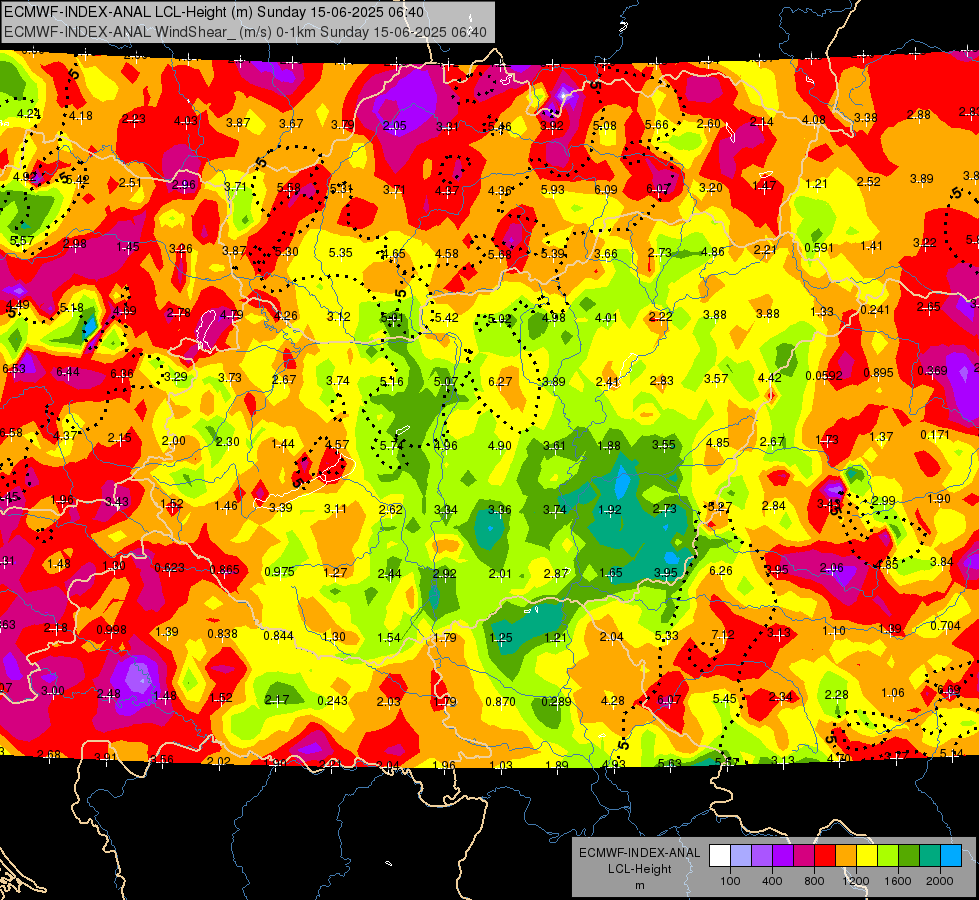Click the wind shear value 6.09

(606, 189)
